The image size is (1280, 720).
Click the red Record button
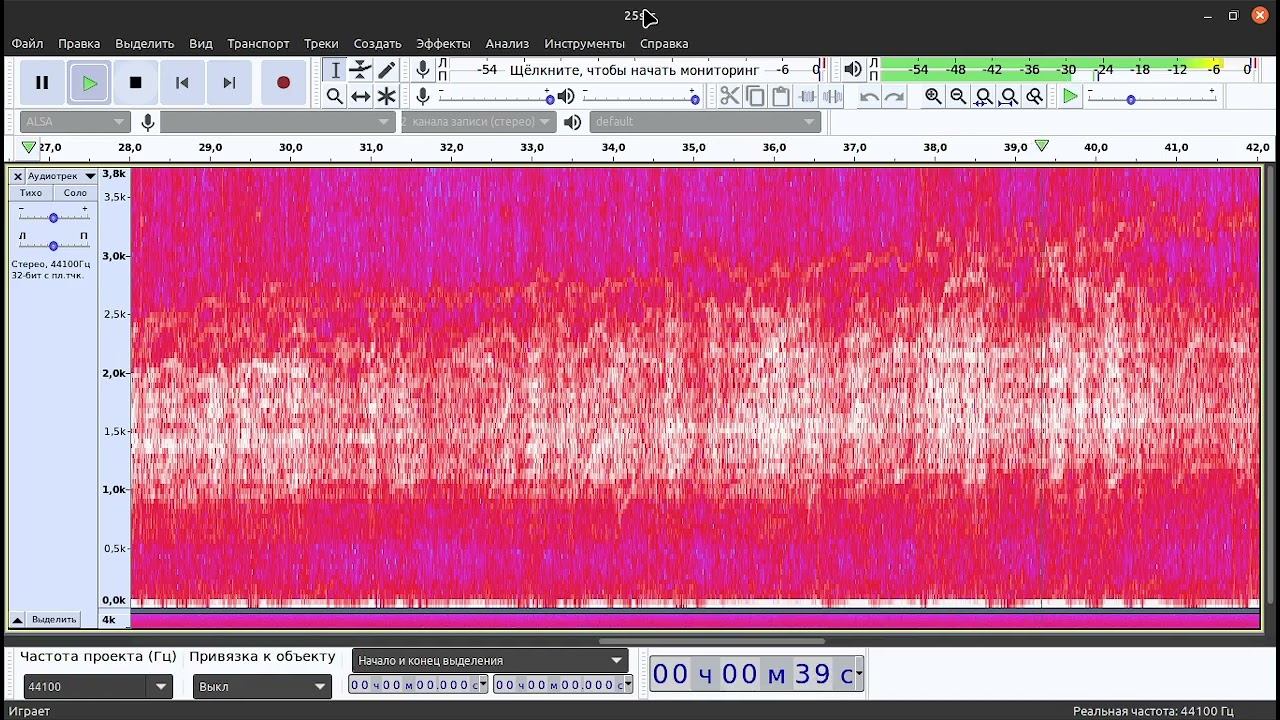point(283,83)
